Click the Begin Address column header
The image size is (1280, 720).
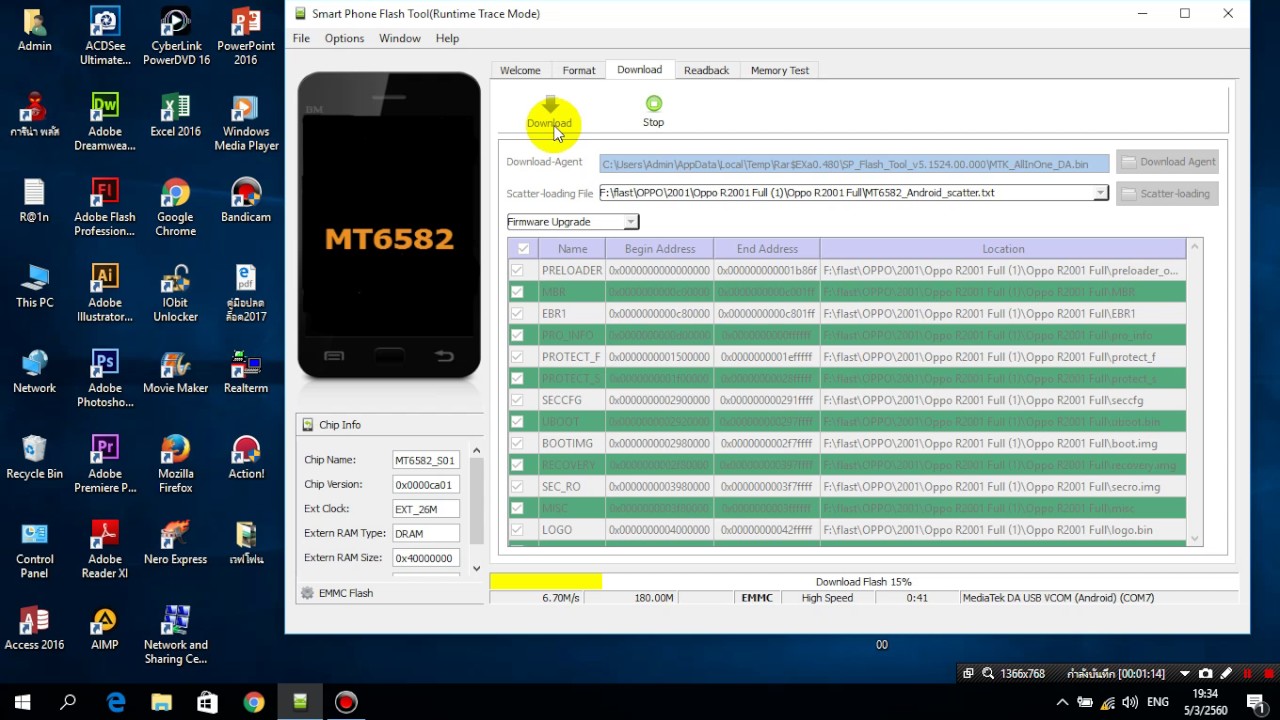660,248
